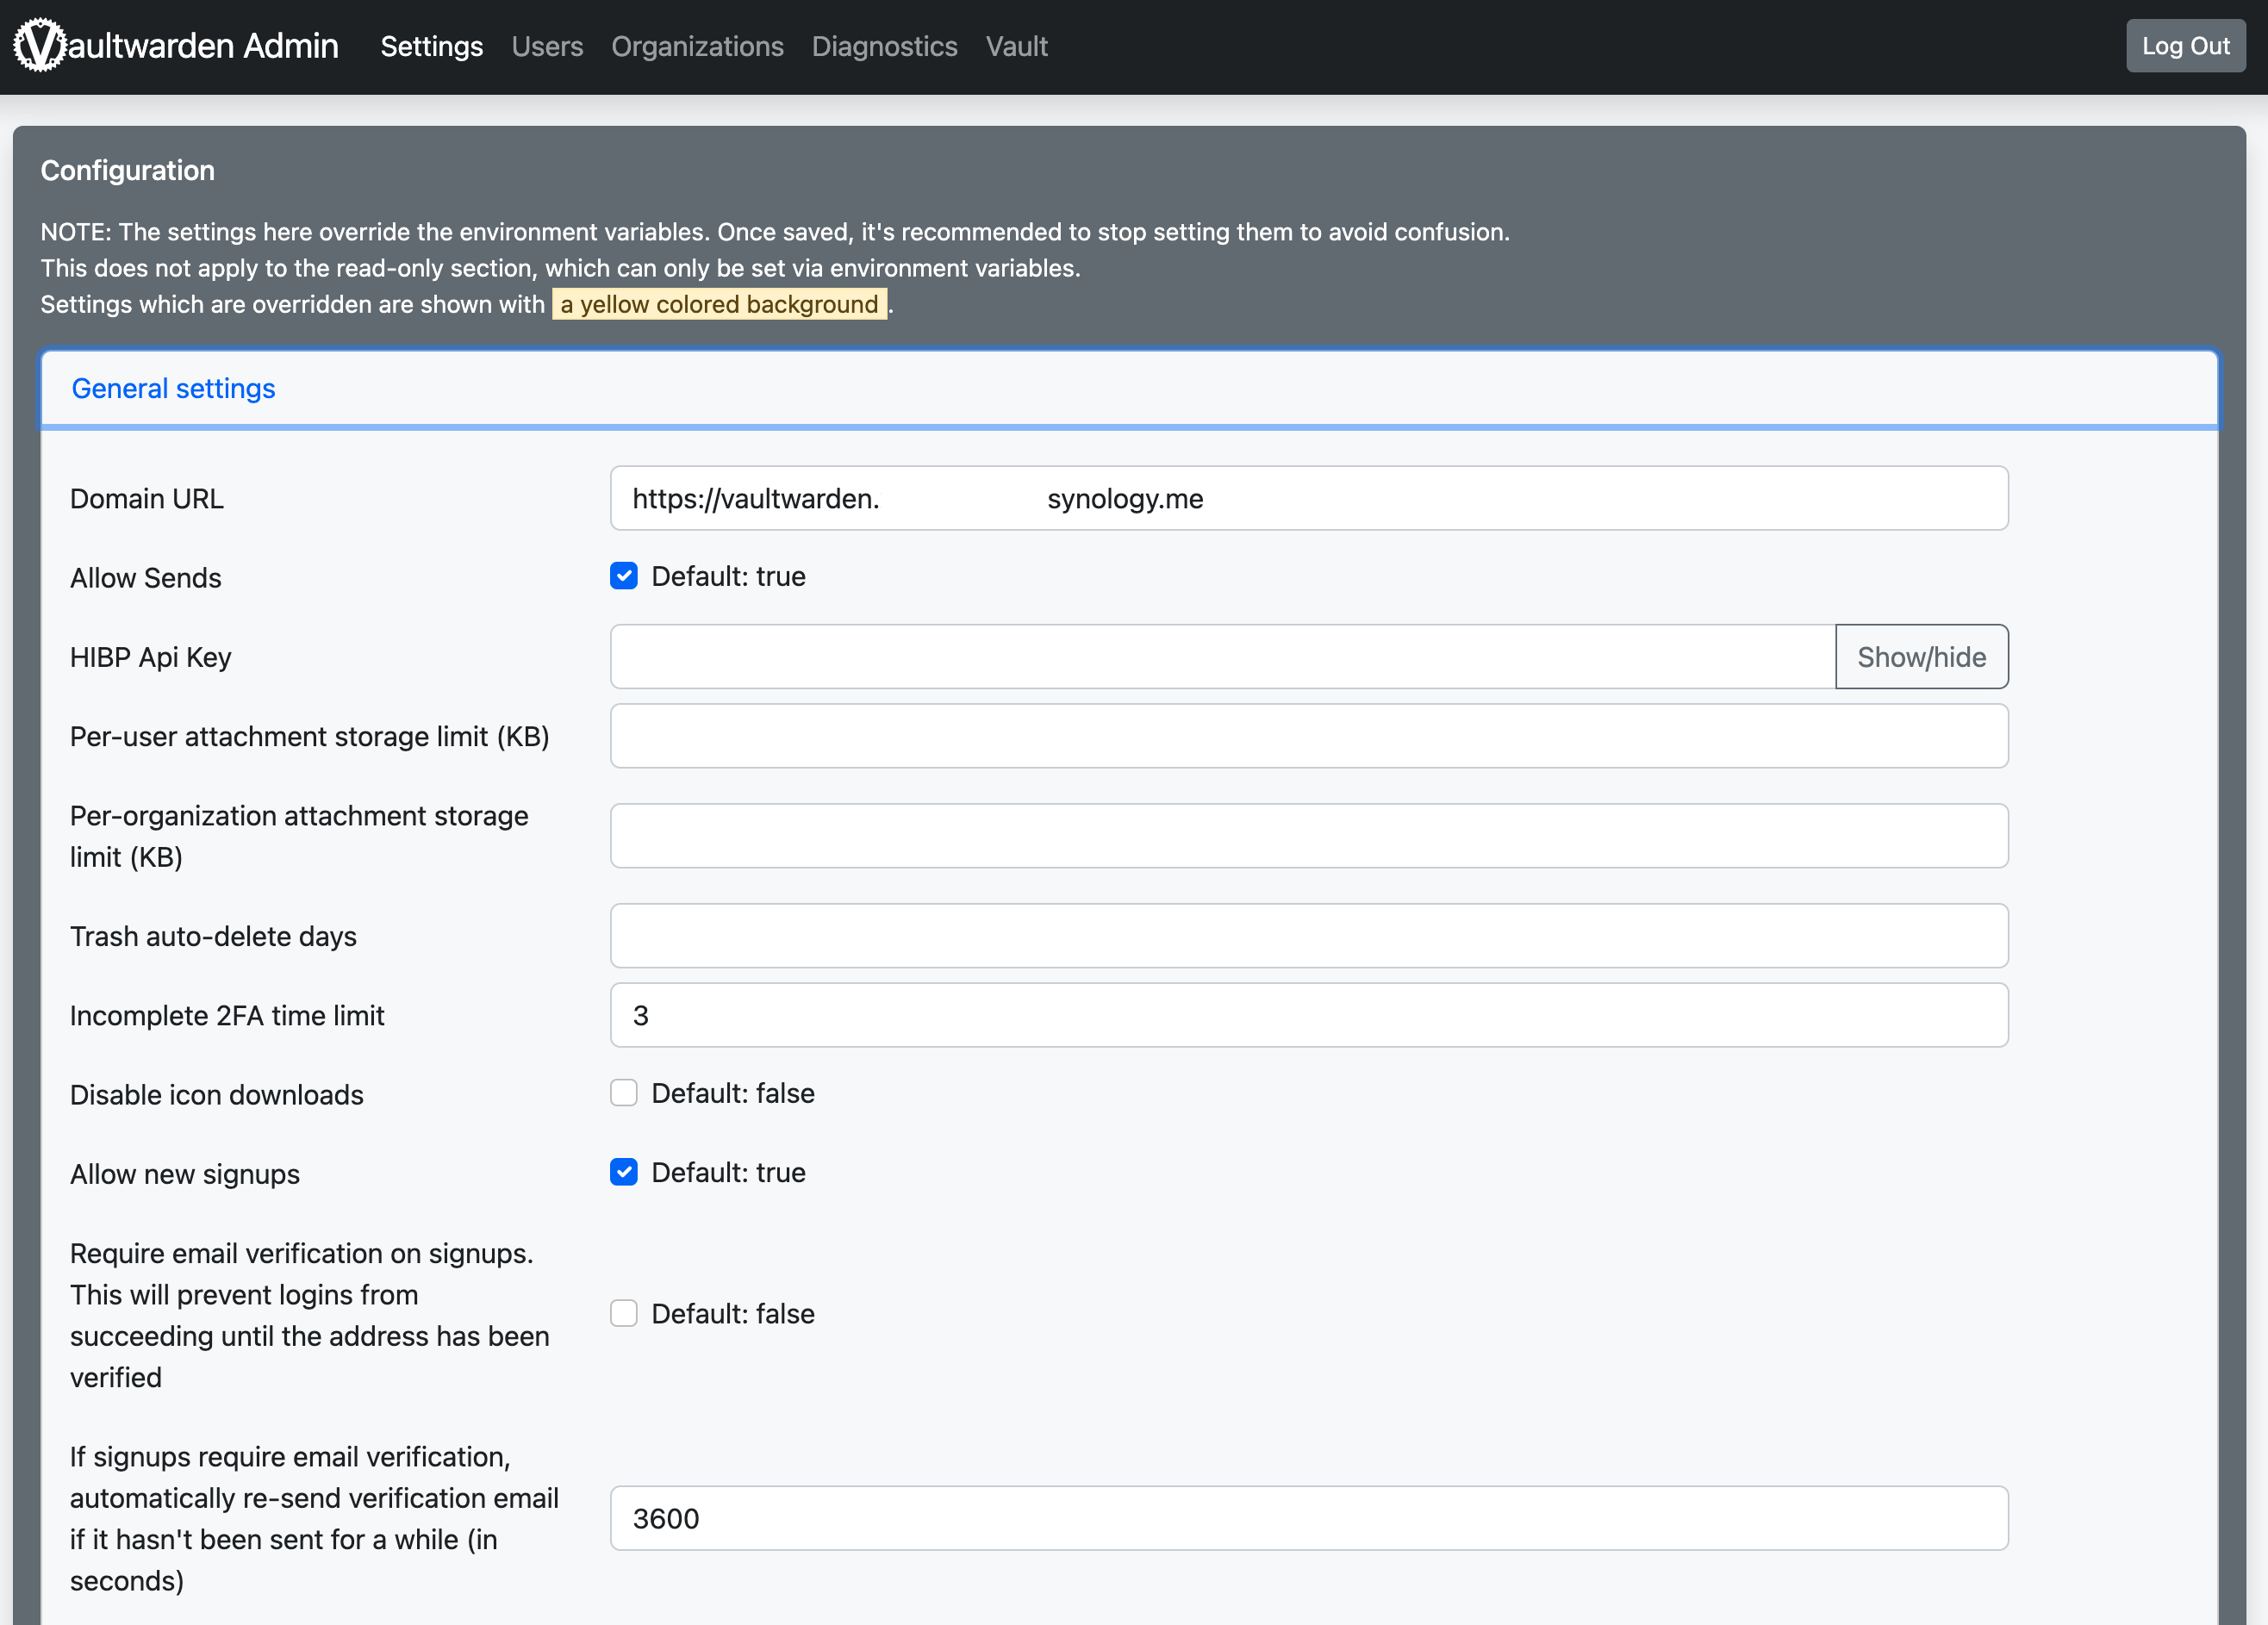2268x1625 pixels.
Task: Click the Configuration heading
Action: [127, 170]
